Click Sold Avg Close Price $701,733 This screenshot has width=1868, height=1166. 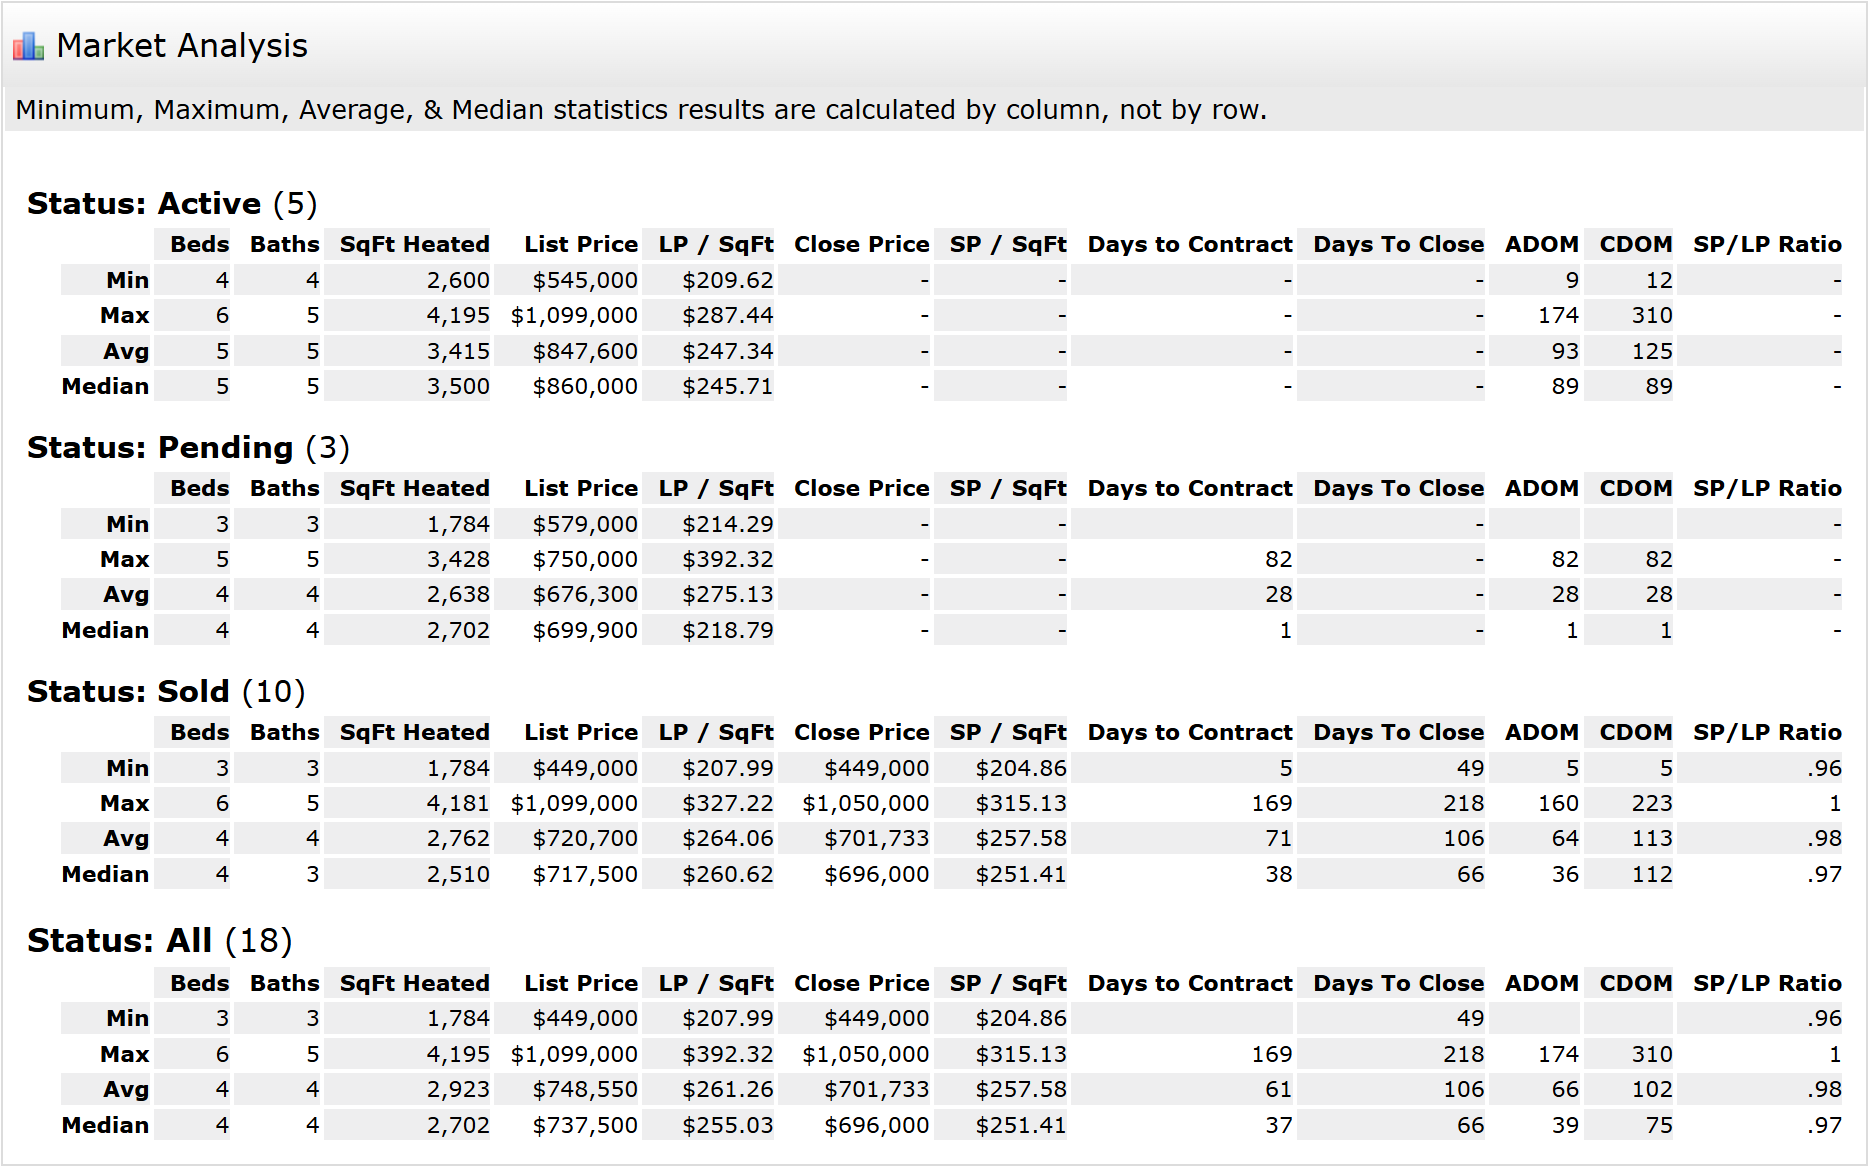pos(876,838)
